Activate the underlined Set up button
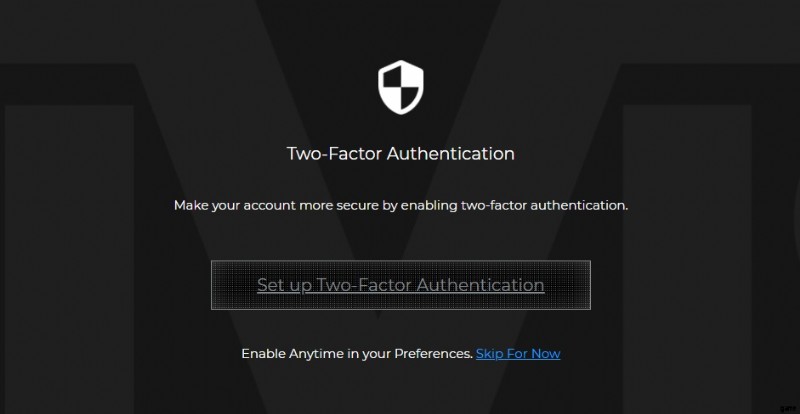 400,285
